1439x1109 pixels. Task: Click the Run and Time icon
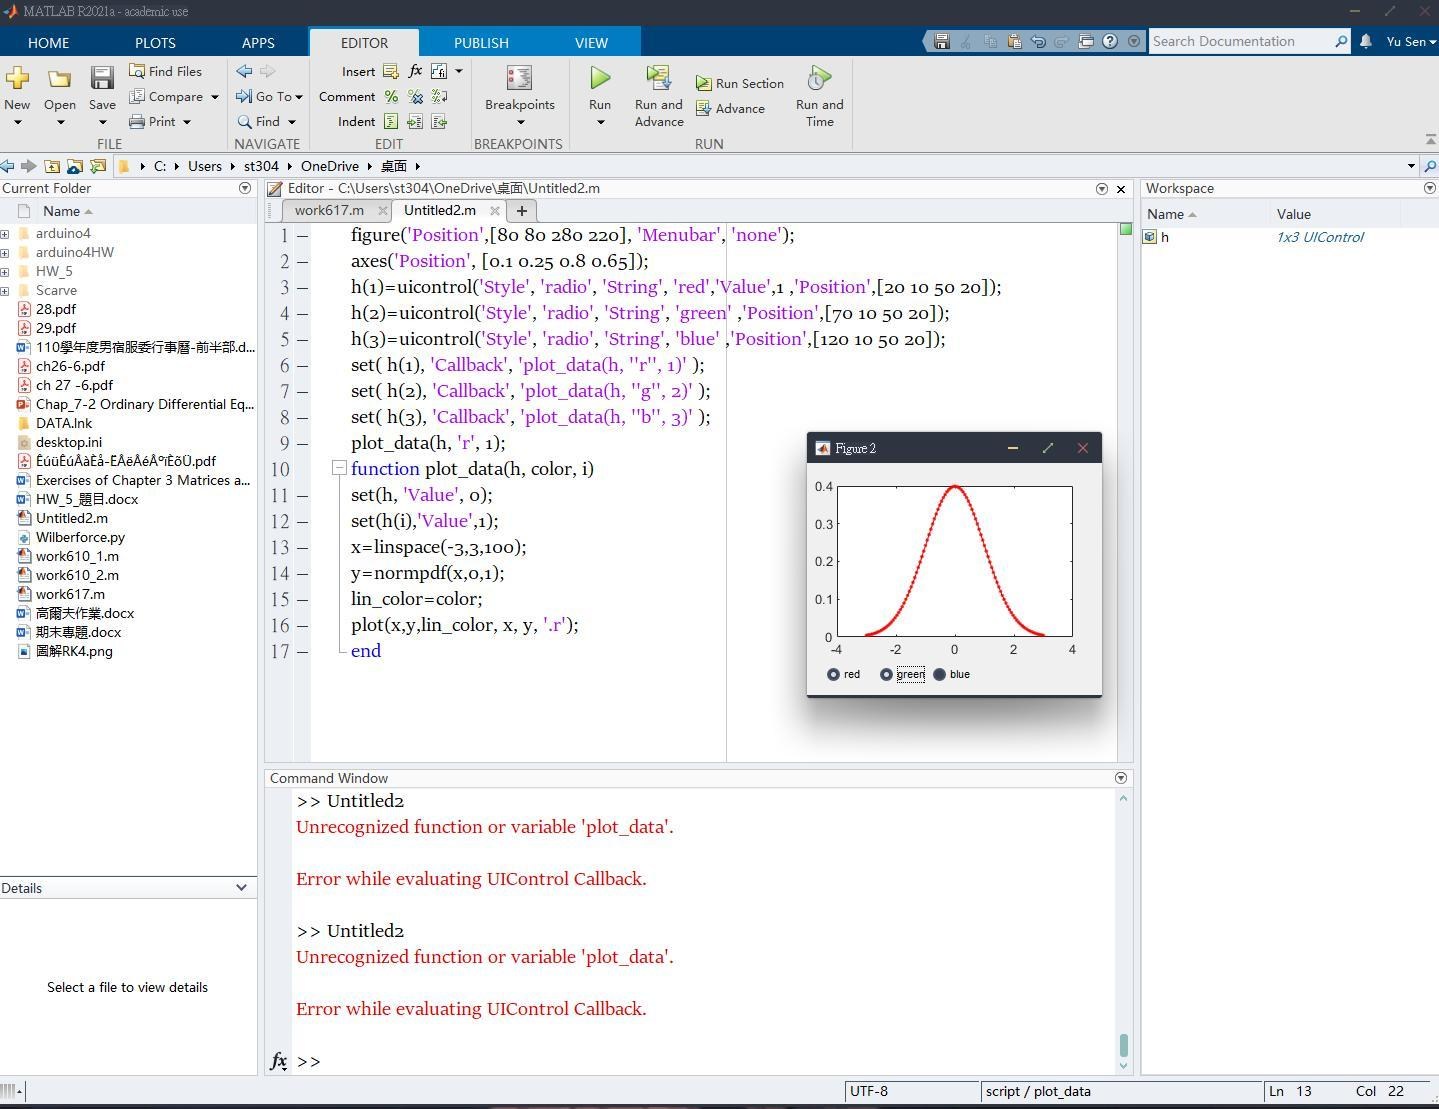[x=819, y=79]
